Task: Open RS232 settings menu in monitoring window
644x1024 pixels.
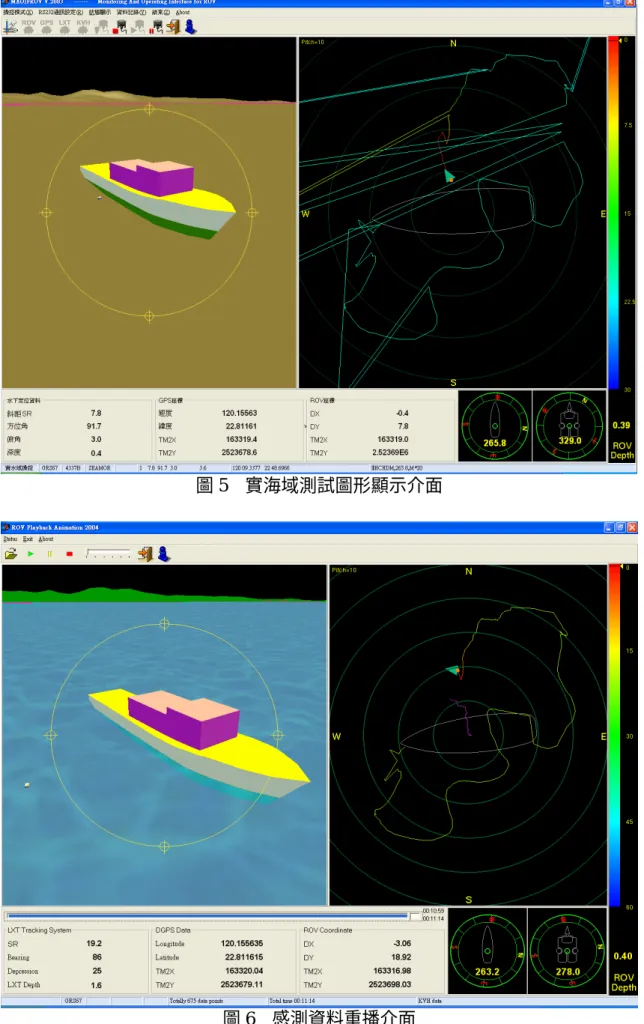Action: 60,12
